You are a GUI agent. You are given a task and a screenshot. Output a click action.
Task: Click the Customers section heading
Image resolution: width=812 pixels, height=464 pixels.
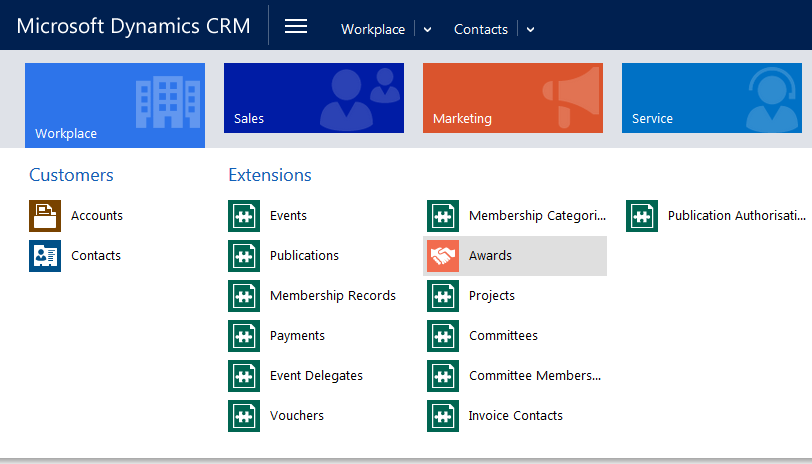coord(71,175)
